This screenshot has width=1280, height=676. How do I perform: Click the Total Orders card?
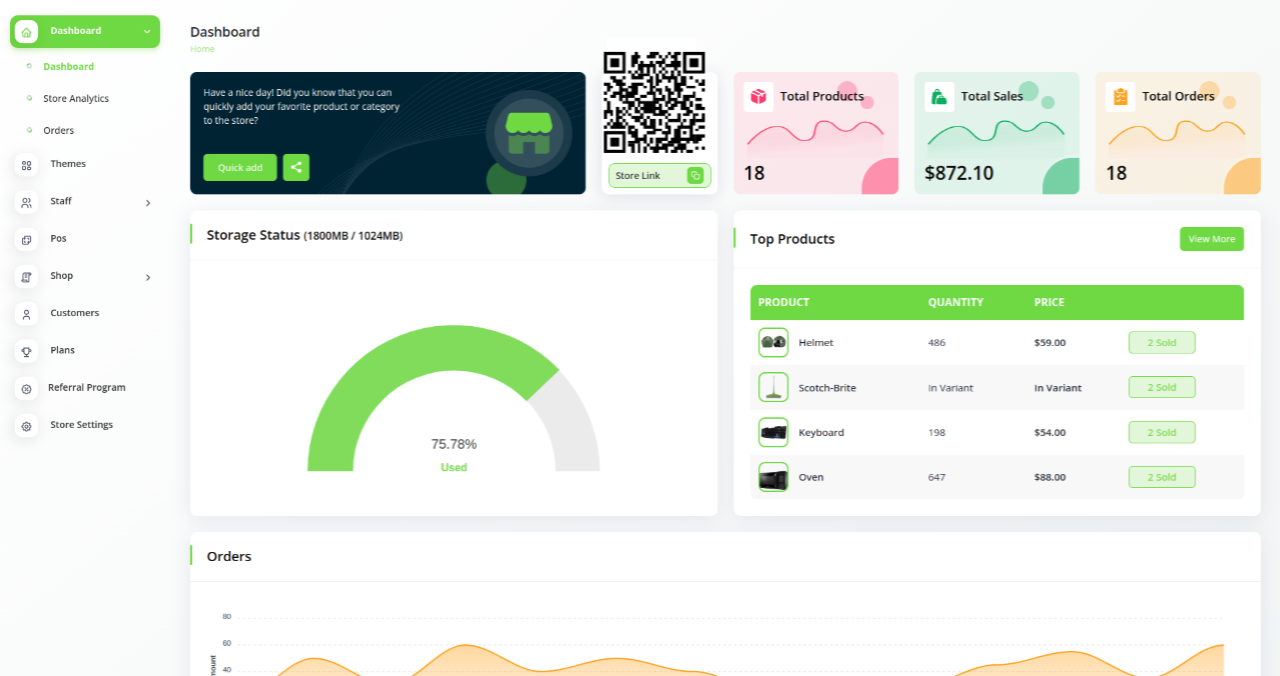point(1178,133)
